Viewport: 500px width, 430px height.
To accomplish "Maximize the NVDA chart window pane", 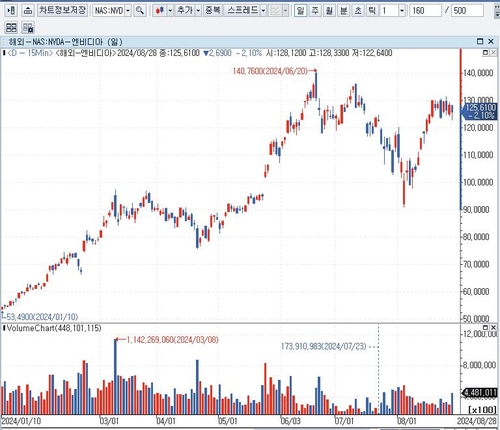I will click(480, 41).
